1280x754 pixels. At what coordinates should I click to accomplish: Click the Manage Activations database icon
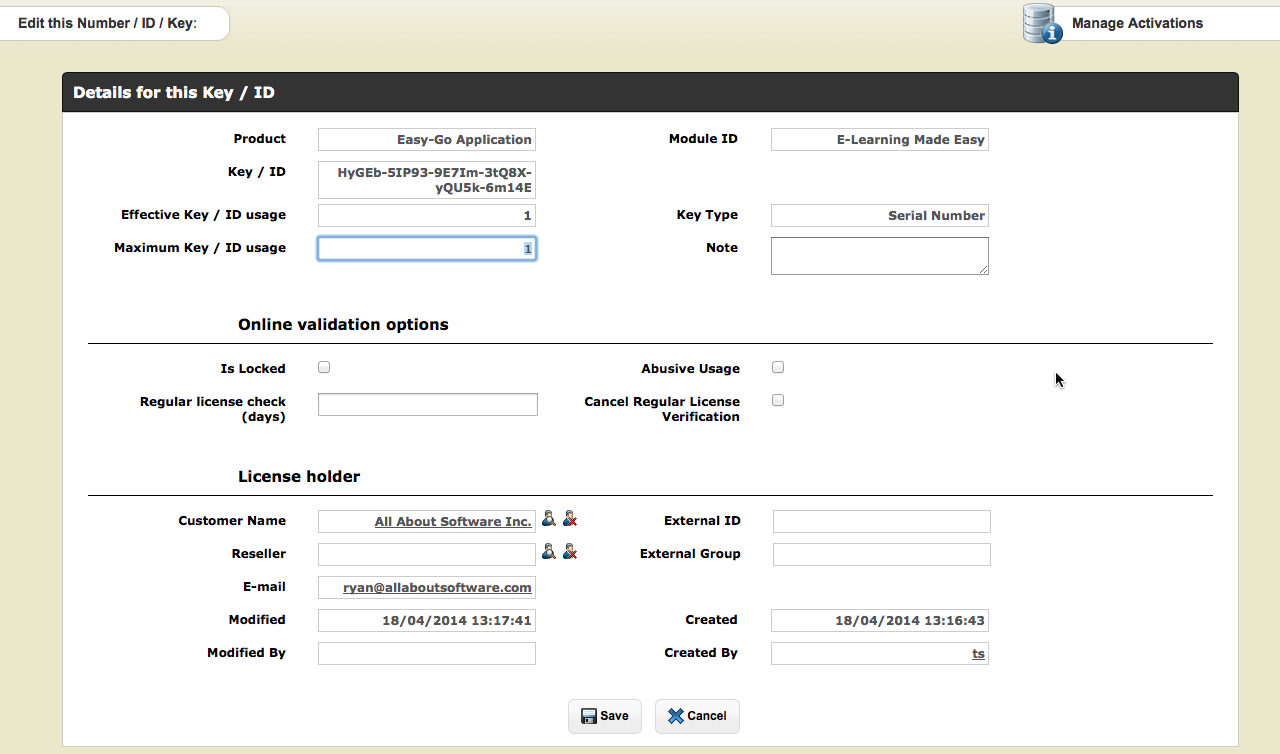tap(1042, 23)
